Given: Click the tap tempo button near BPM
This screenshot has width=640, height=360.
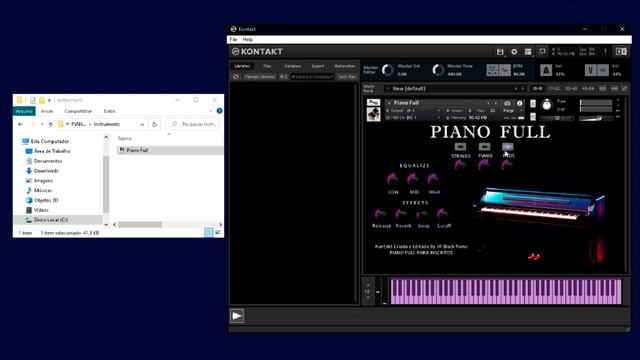Looking at the screenshot, I should point(505,70).
